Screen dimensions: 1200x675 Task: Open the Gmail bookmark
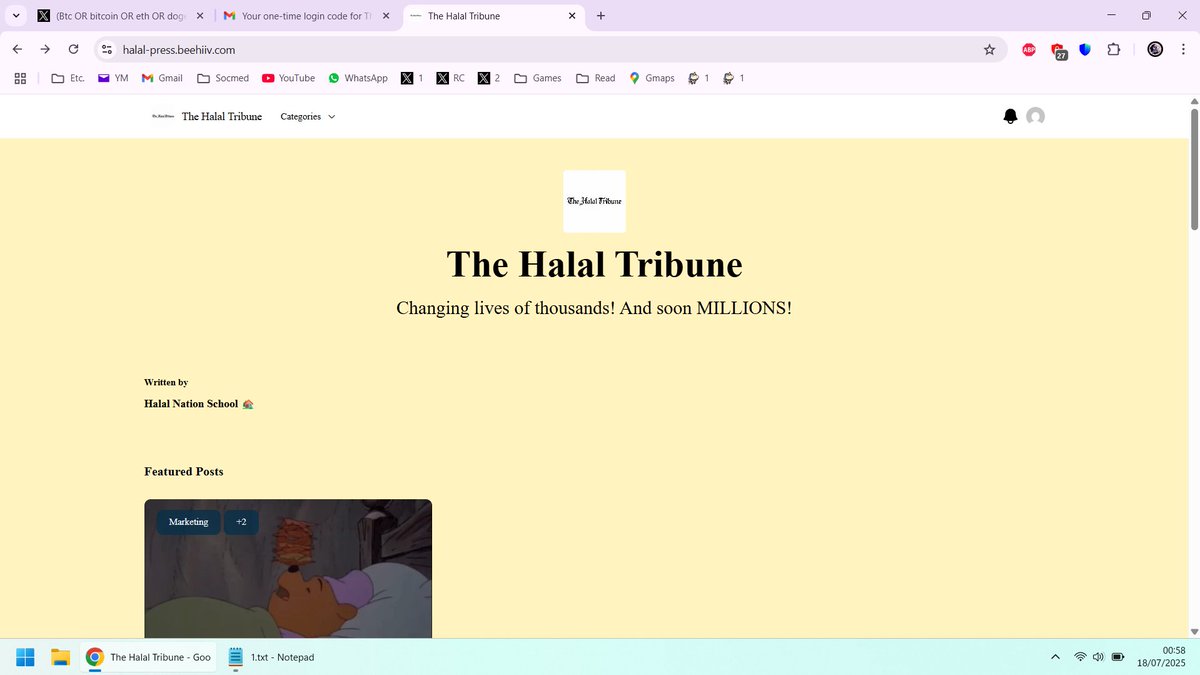click(162, 78)
